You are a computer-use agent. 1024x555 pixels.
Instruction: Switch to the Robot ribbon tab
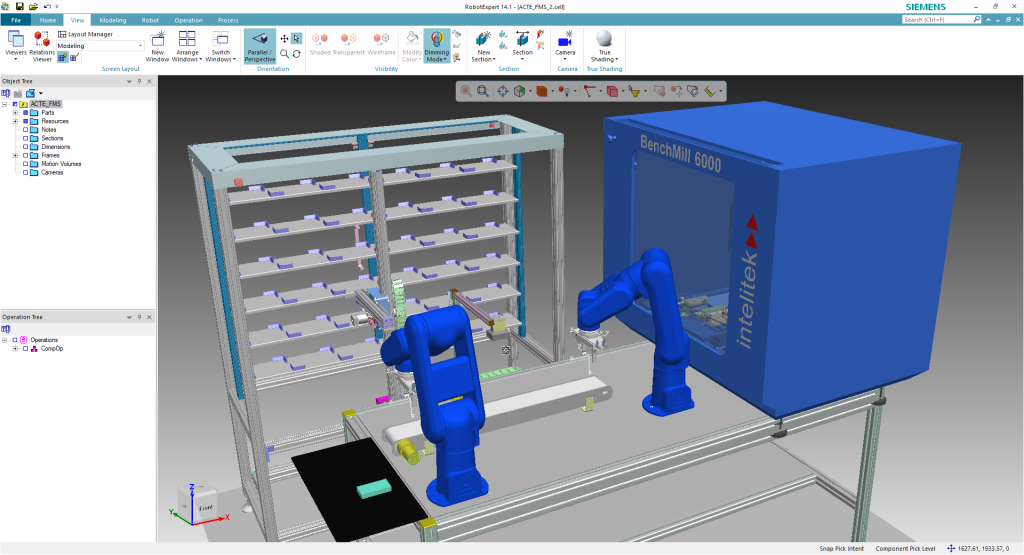pos(150,20)
